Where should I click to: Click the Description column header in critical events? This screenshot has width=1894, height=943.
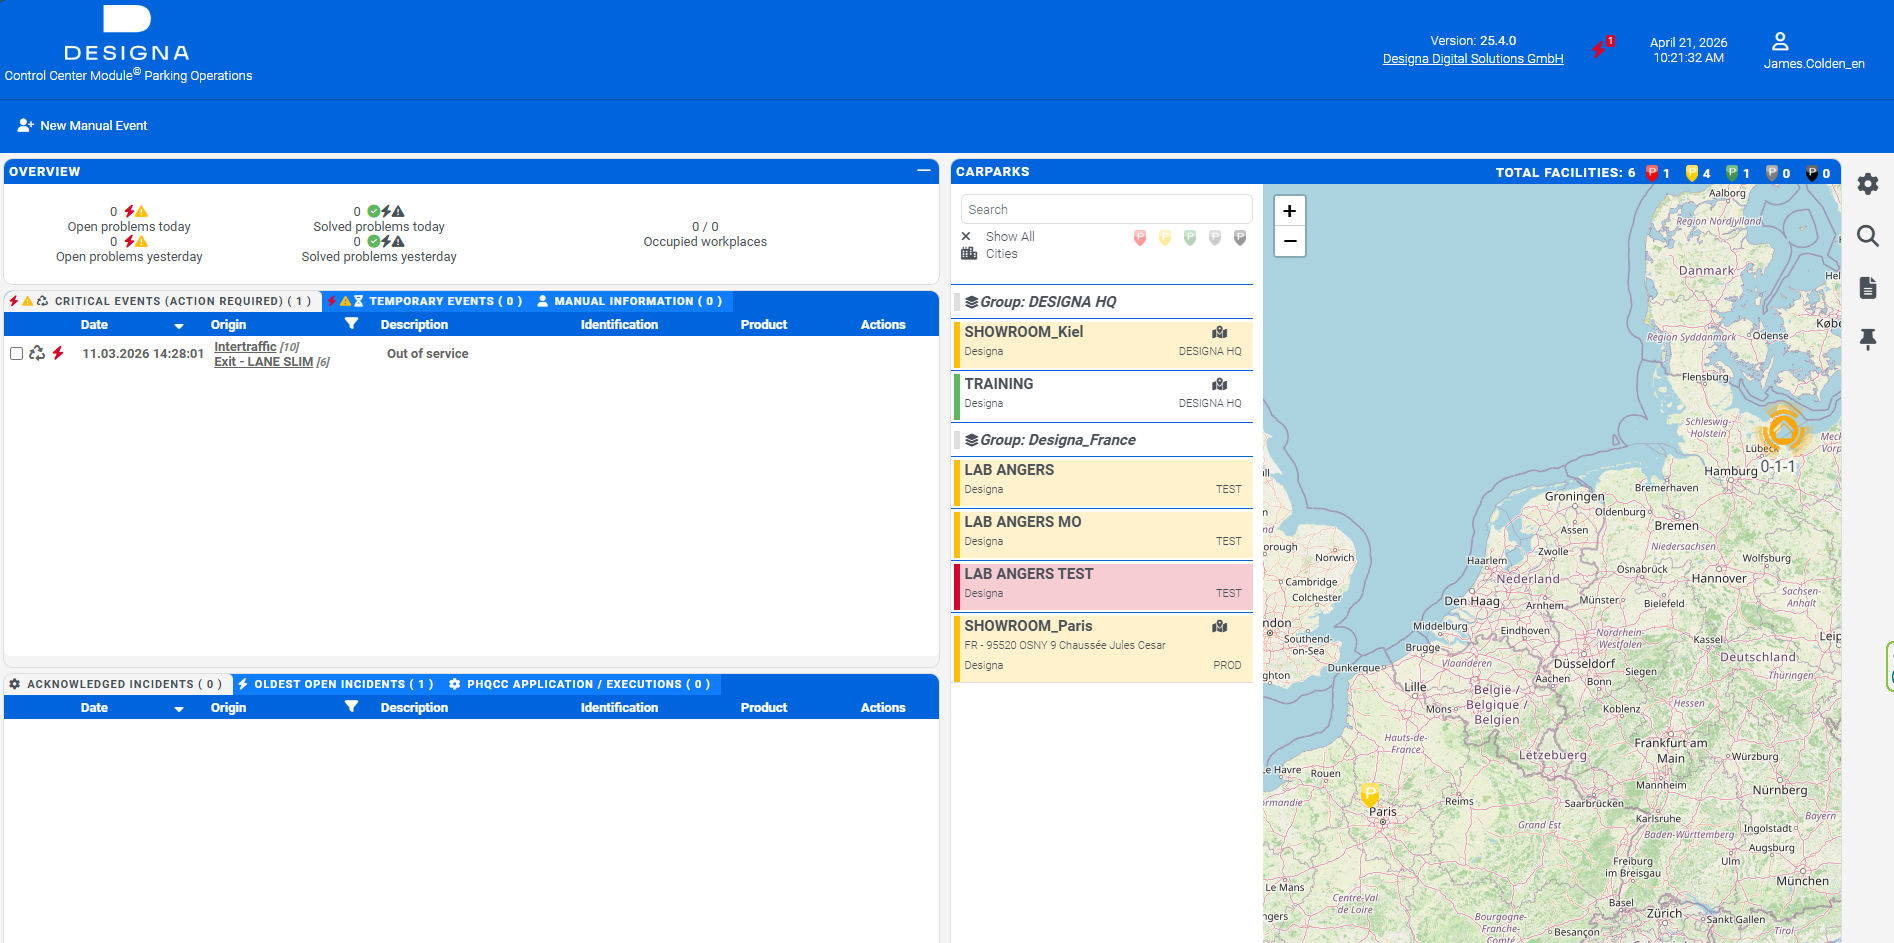(x=414, y=325)
